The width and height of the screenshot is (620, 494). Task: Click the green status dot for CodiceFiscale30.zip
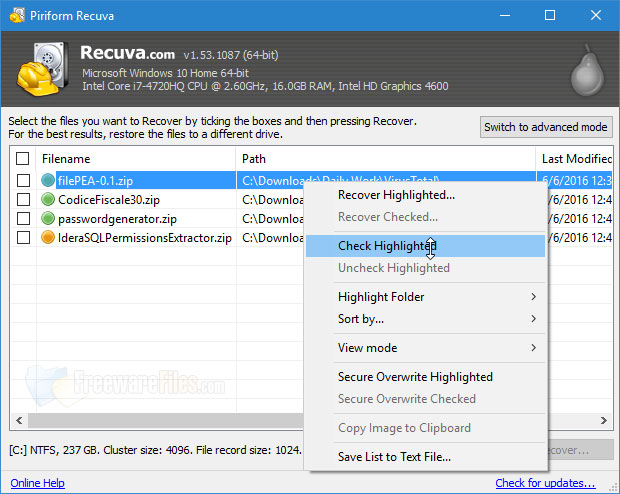pos(48,199)
